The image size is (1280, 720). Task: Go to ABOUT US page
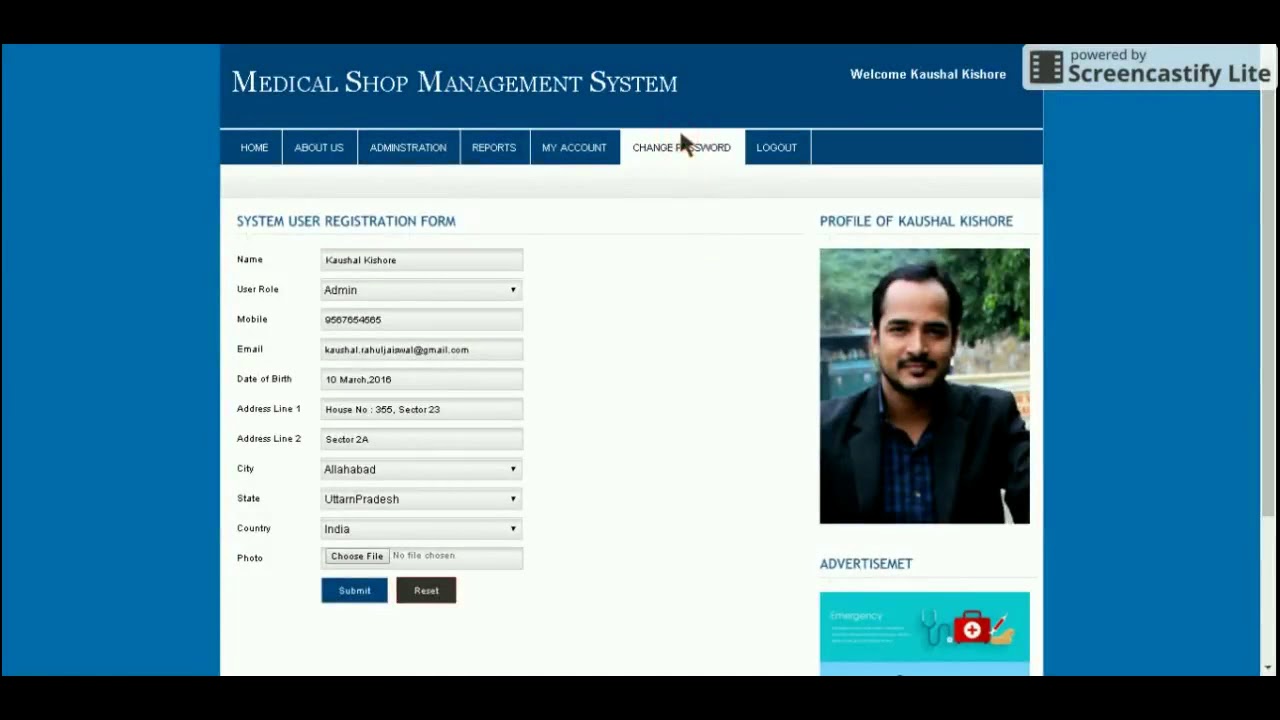[x=319, y=147]
